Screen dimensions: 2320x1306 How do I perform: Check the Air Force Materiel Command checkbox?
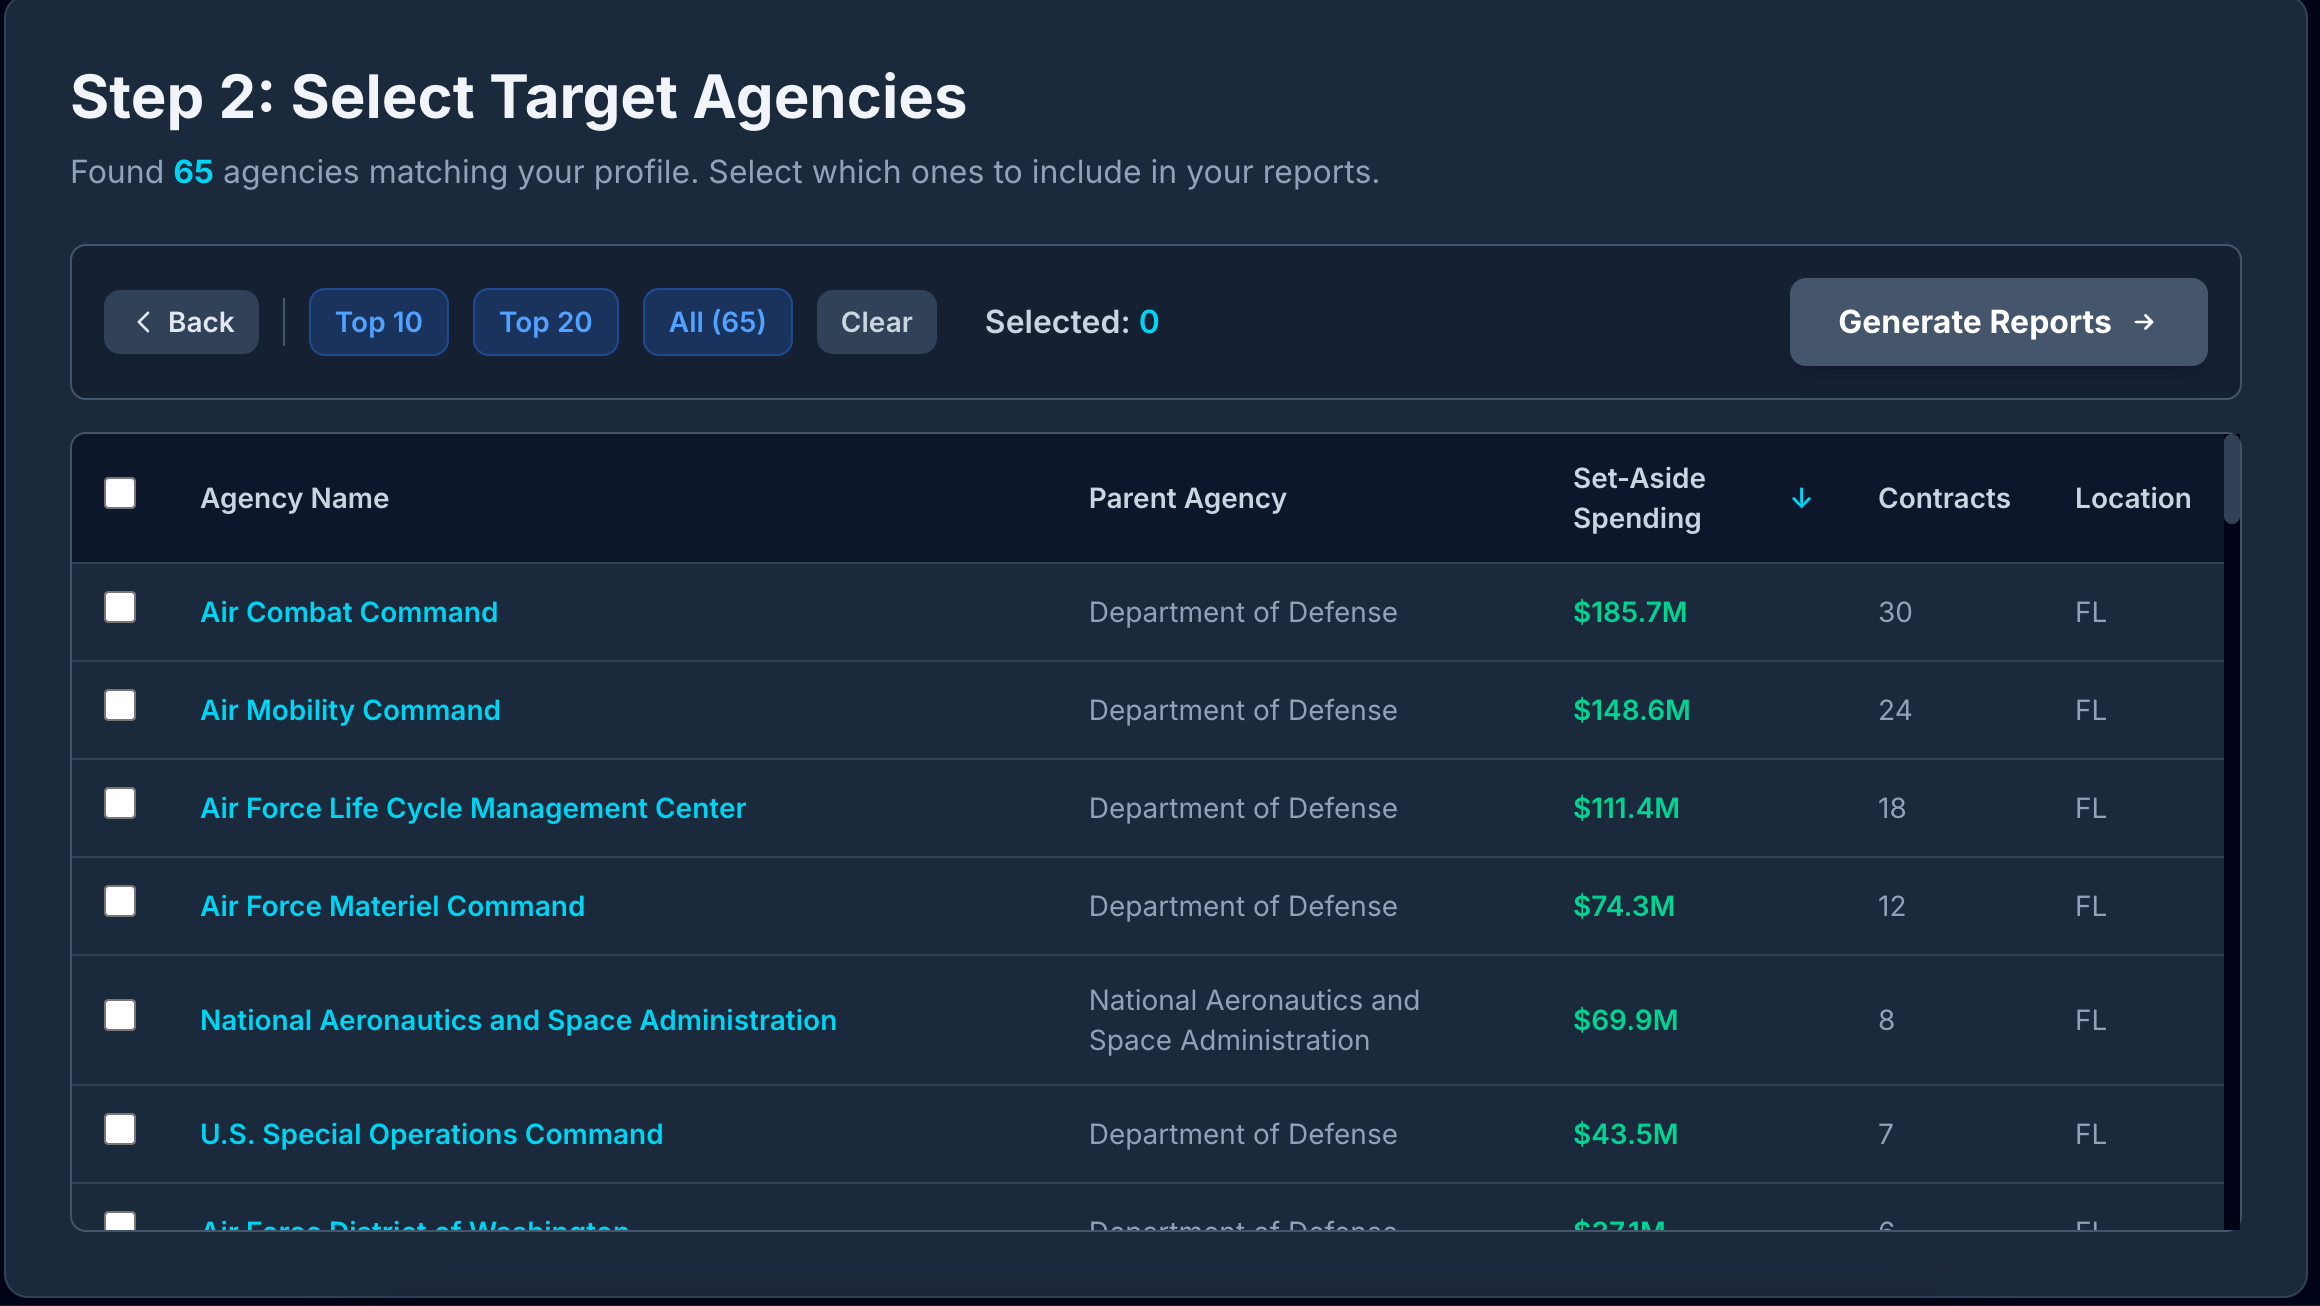pos(119,900)
